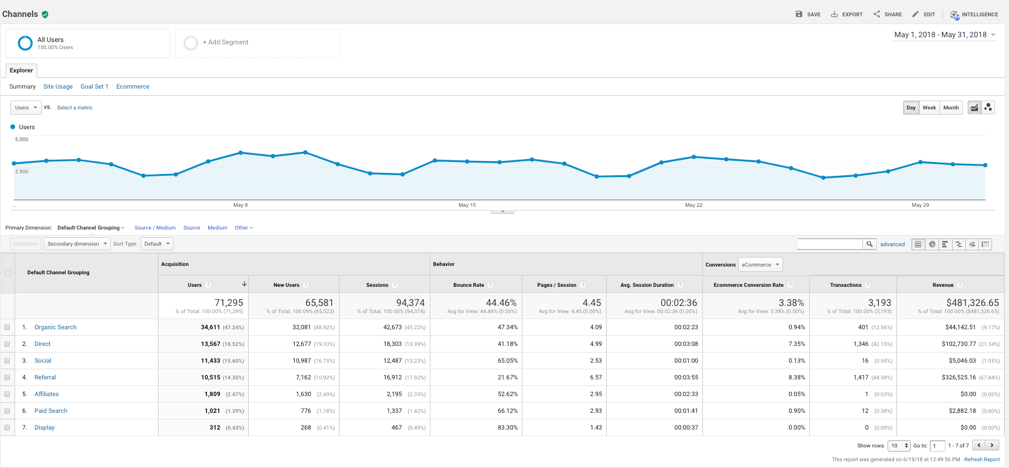Image resolution: width=1009 pixels, height=468 pixels.
Task: Switch to pivot table view icon
Action: click(985, 244)
